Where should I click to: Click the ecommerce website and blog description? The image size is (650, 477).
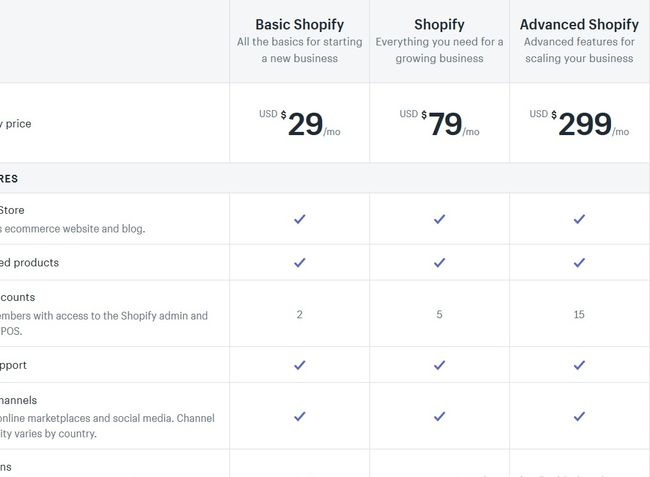pos(75,228)
